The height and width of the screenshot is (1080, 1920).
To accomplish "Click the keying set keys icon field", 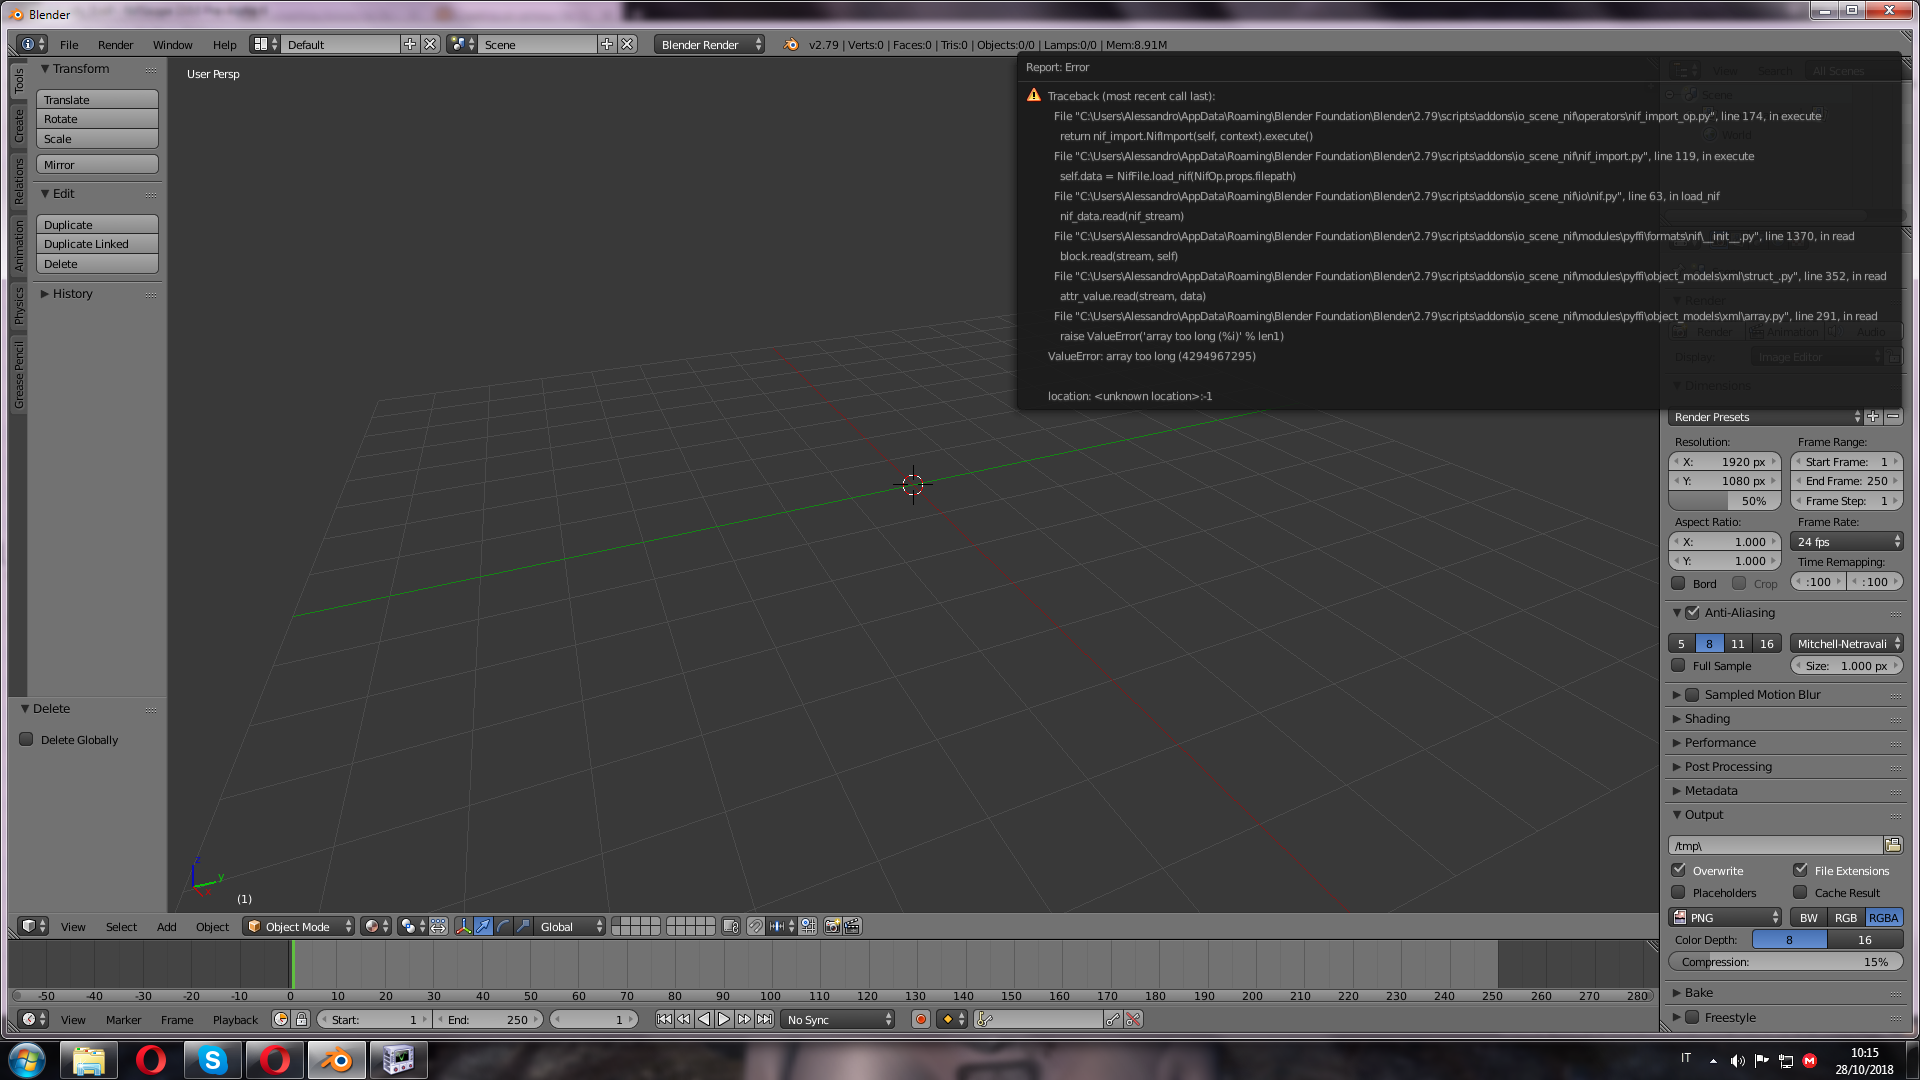I will tap(1037, 1019).
